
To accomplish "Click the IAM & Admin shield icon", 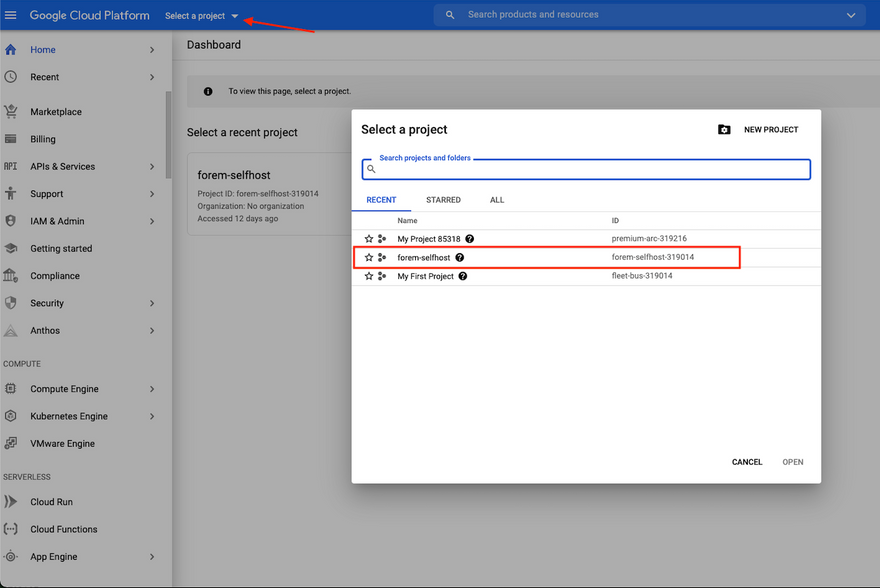I will pos(11,220).
